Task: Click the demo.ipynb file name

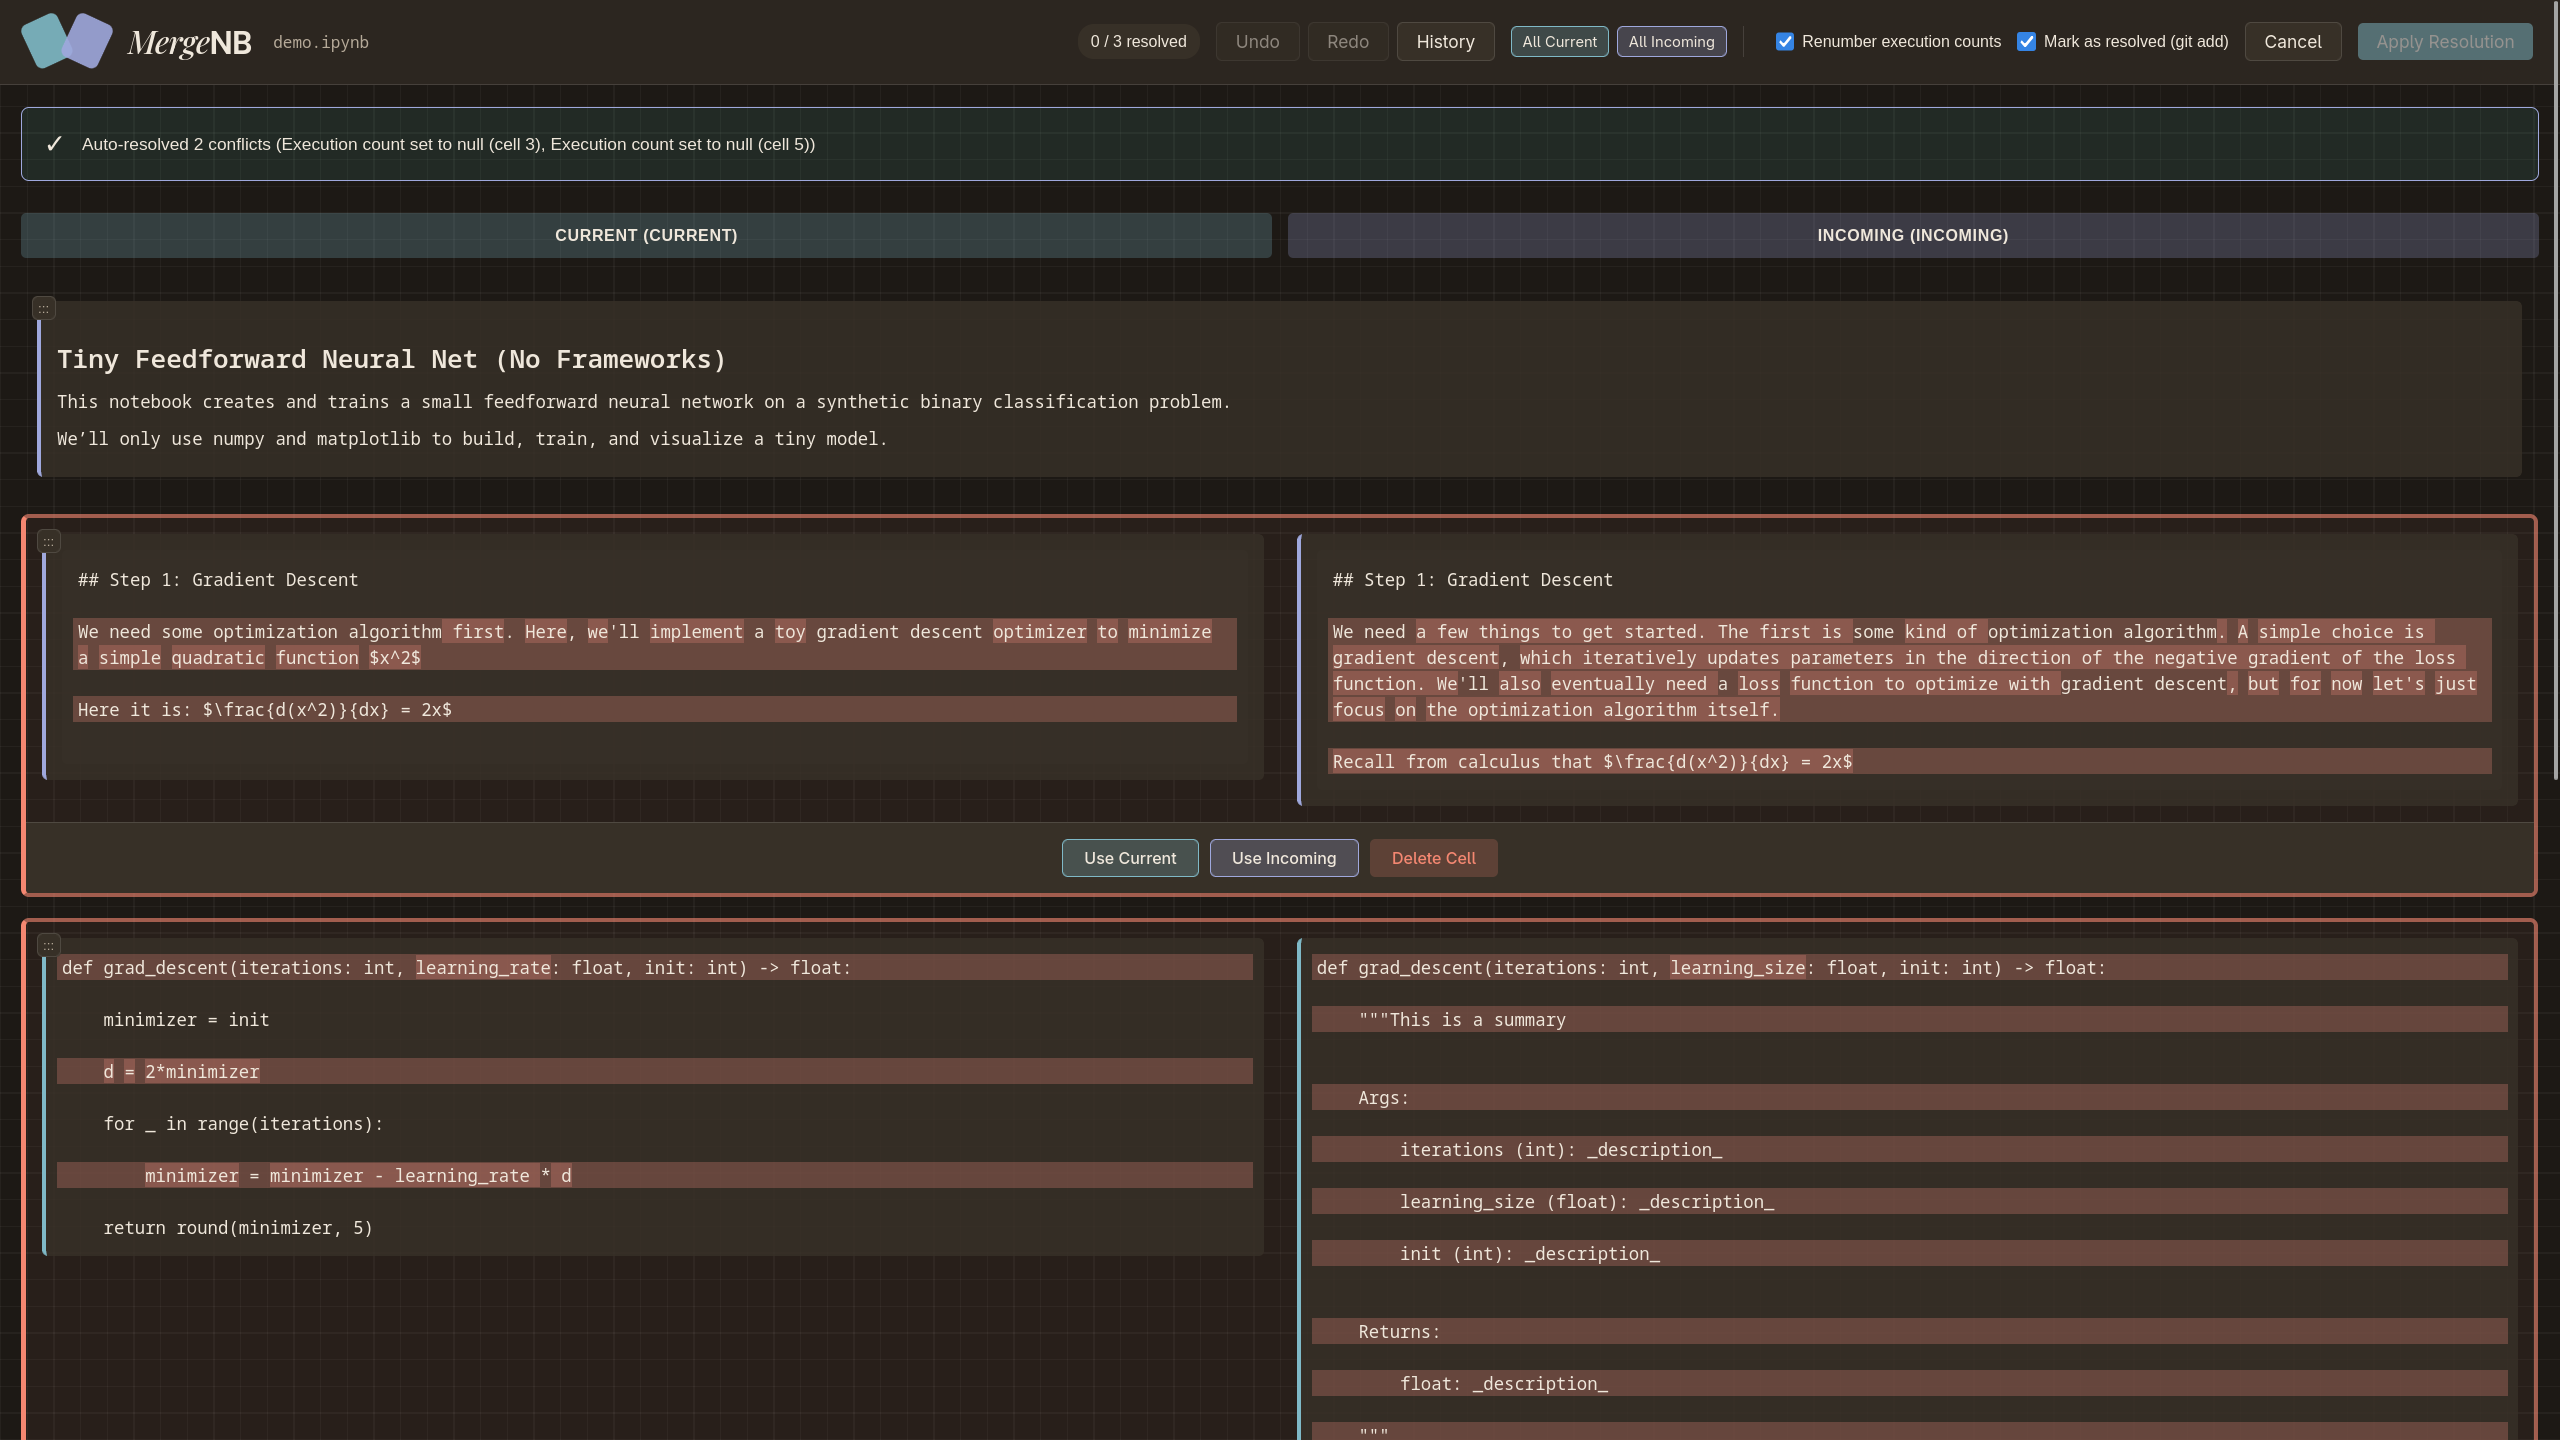Action: (321, 42)
